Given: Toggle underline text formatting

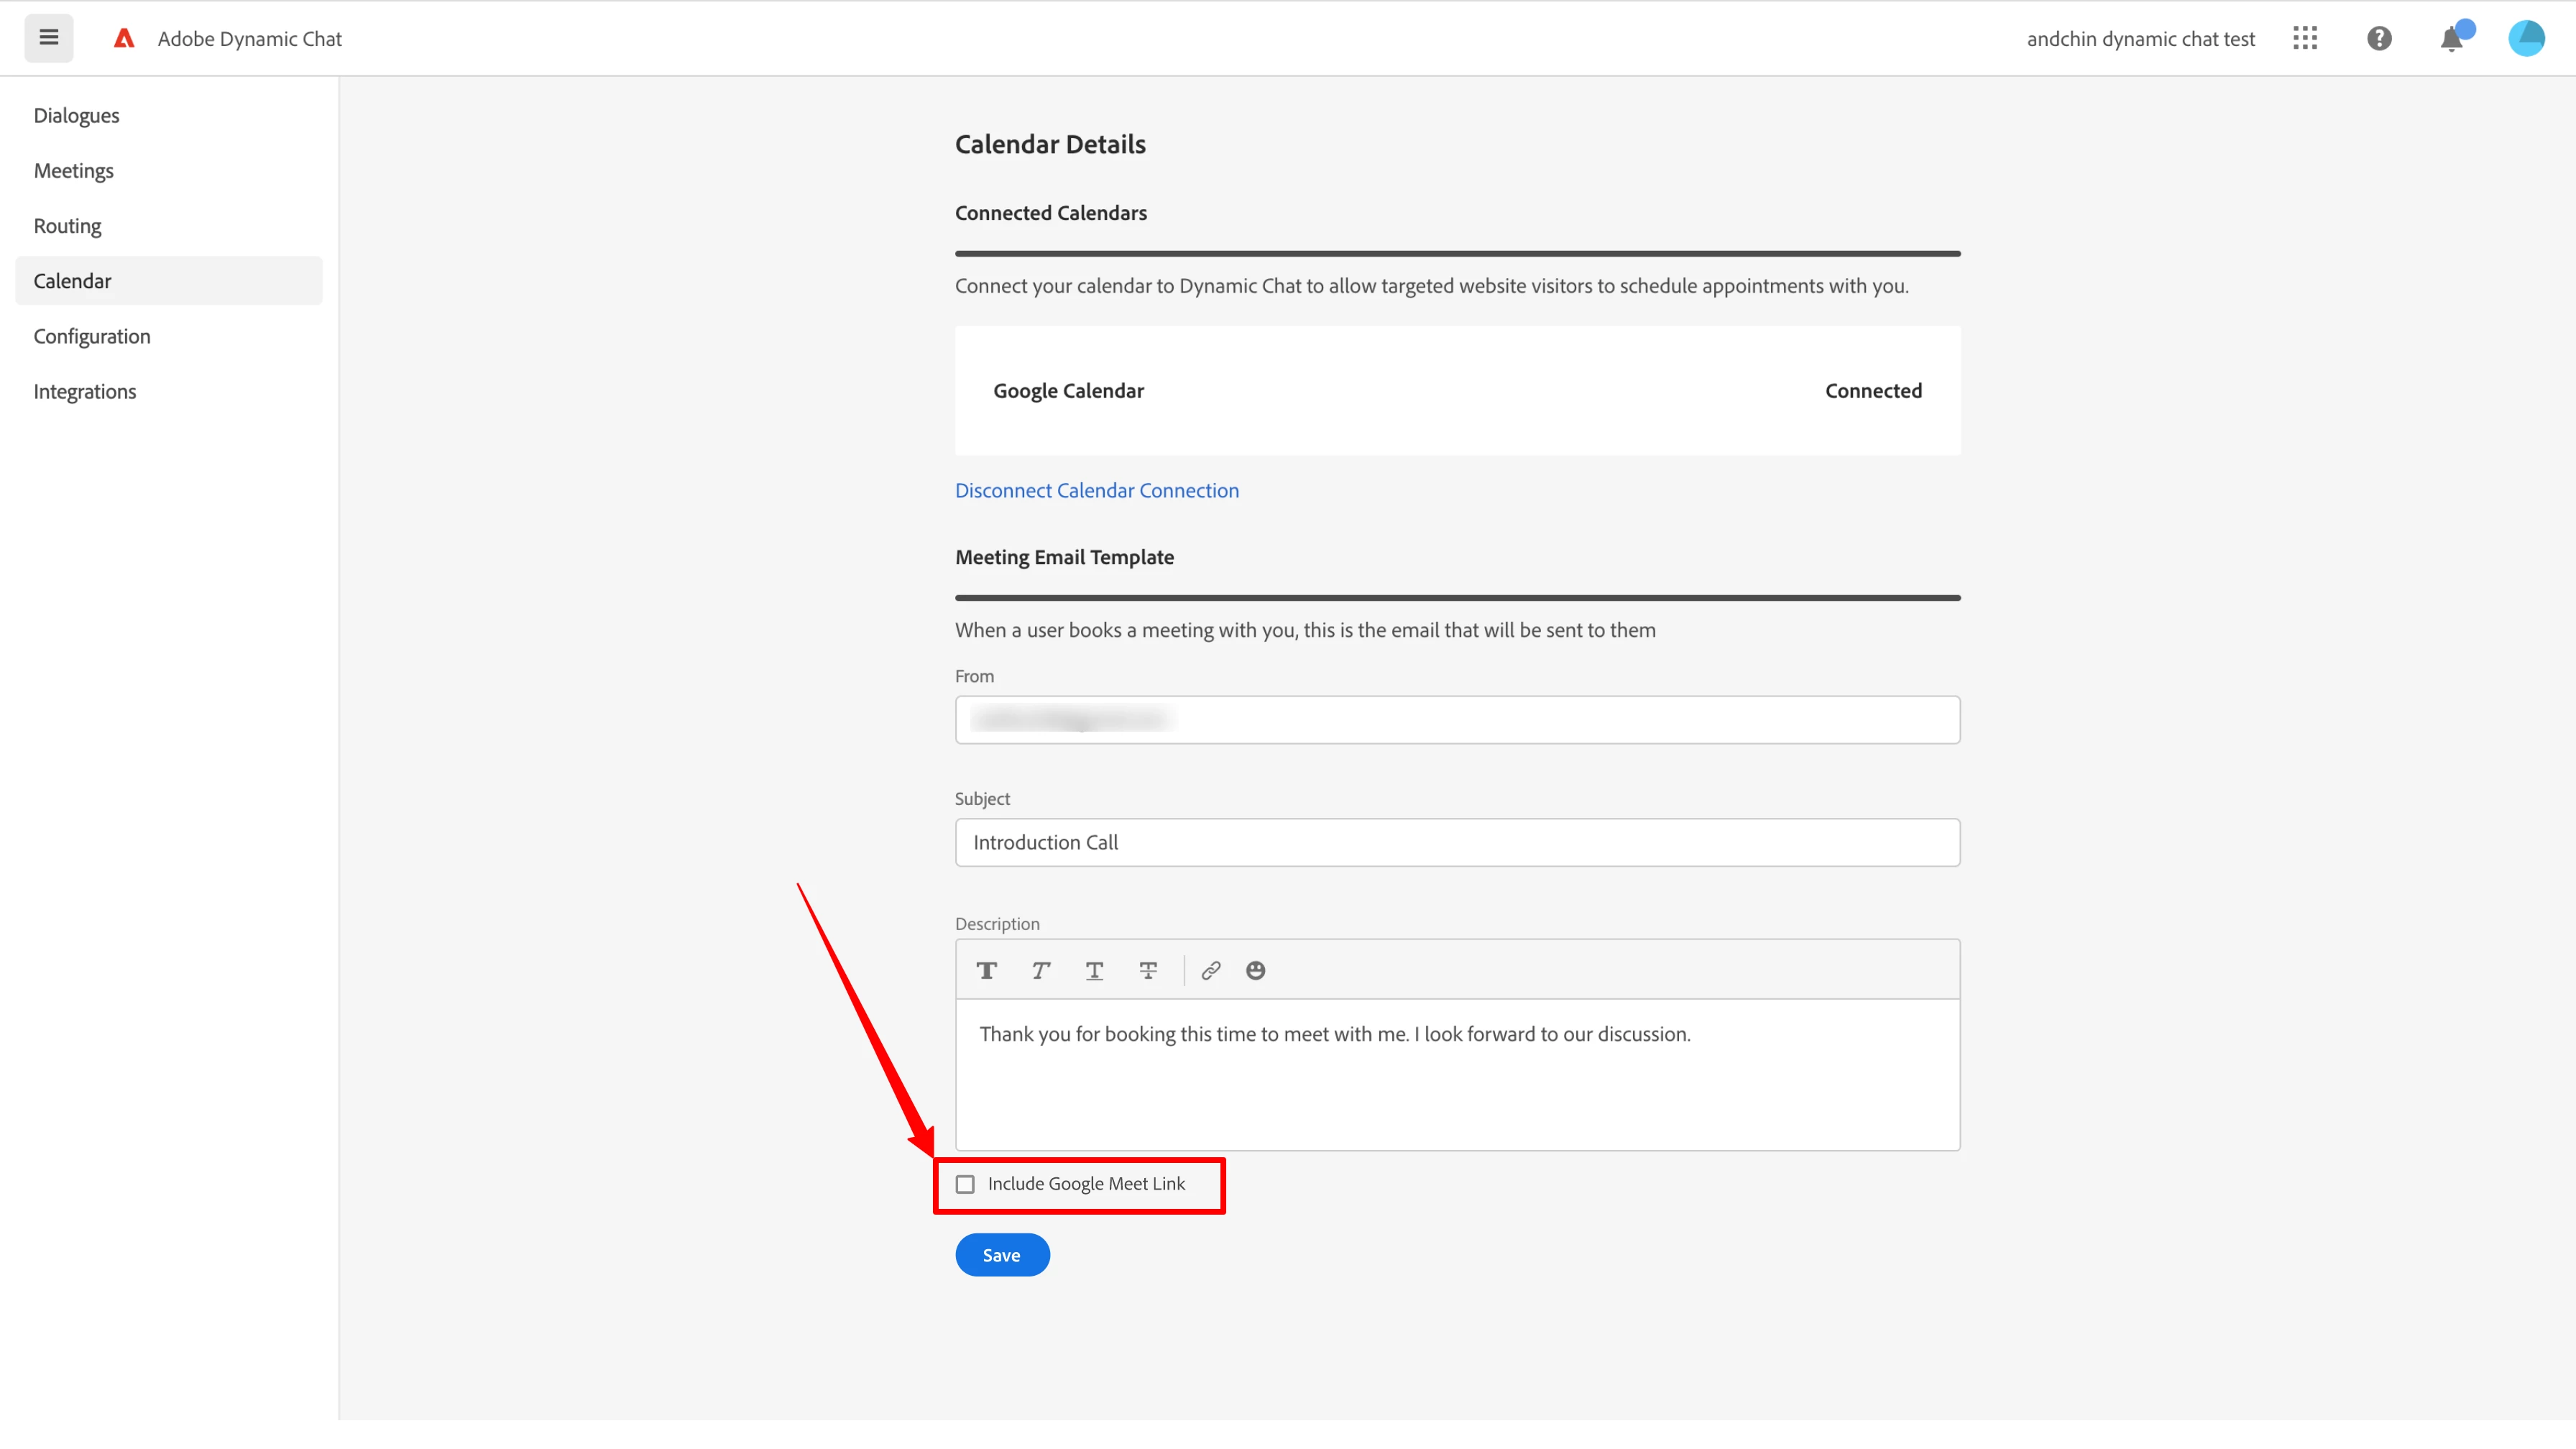Looking at the screenshot, I should 1094,970.
